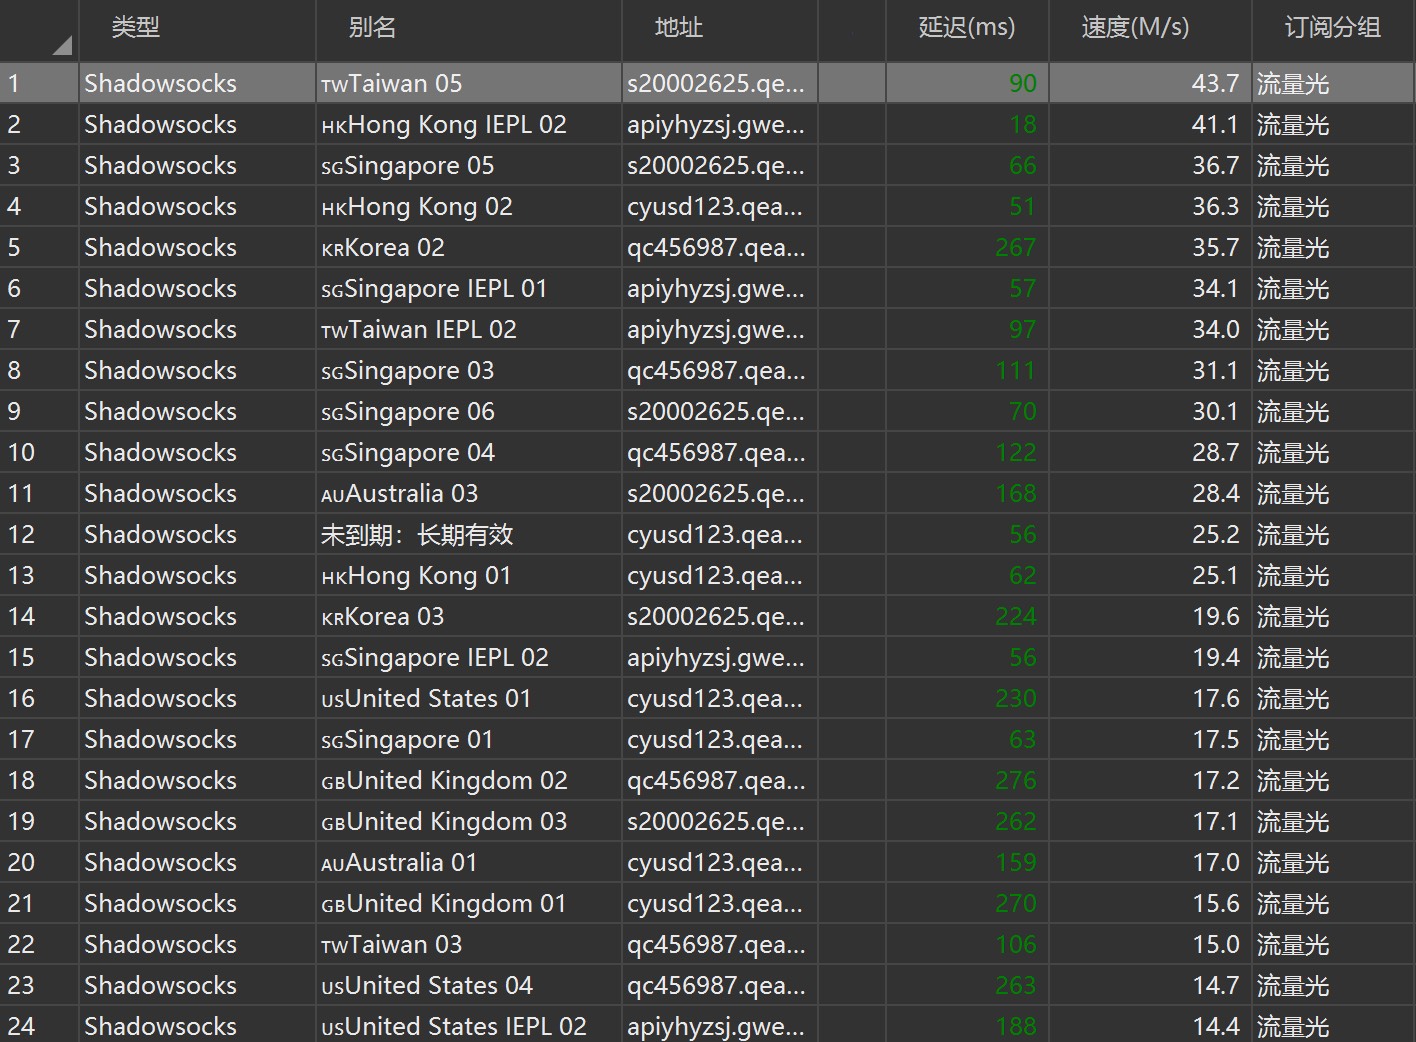
Task: Select the Taiwan IEPL 02 server
Action: (x=419, y=330)
